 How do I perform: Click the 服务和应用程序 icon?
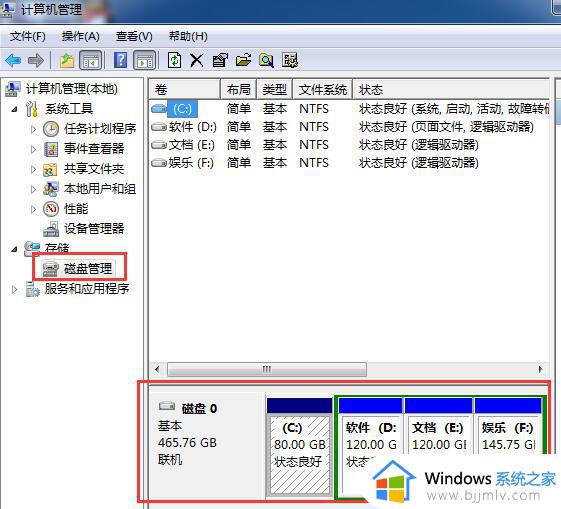tap(33, 289)
